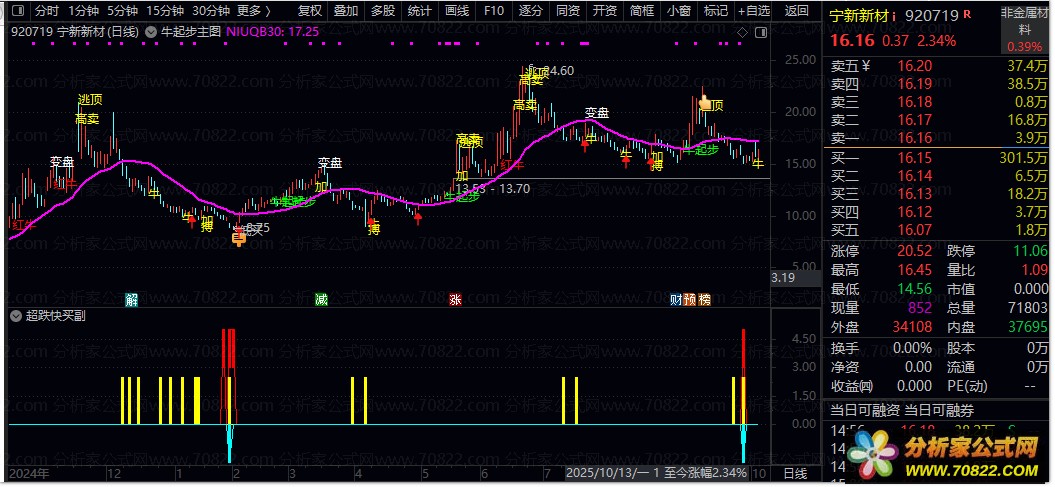Open the 更多 period options
This screenshot has height=487, width=1055.
click(254, 11)
